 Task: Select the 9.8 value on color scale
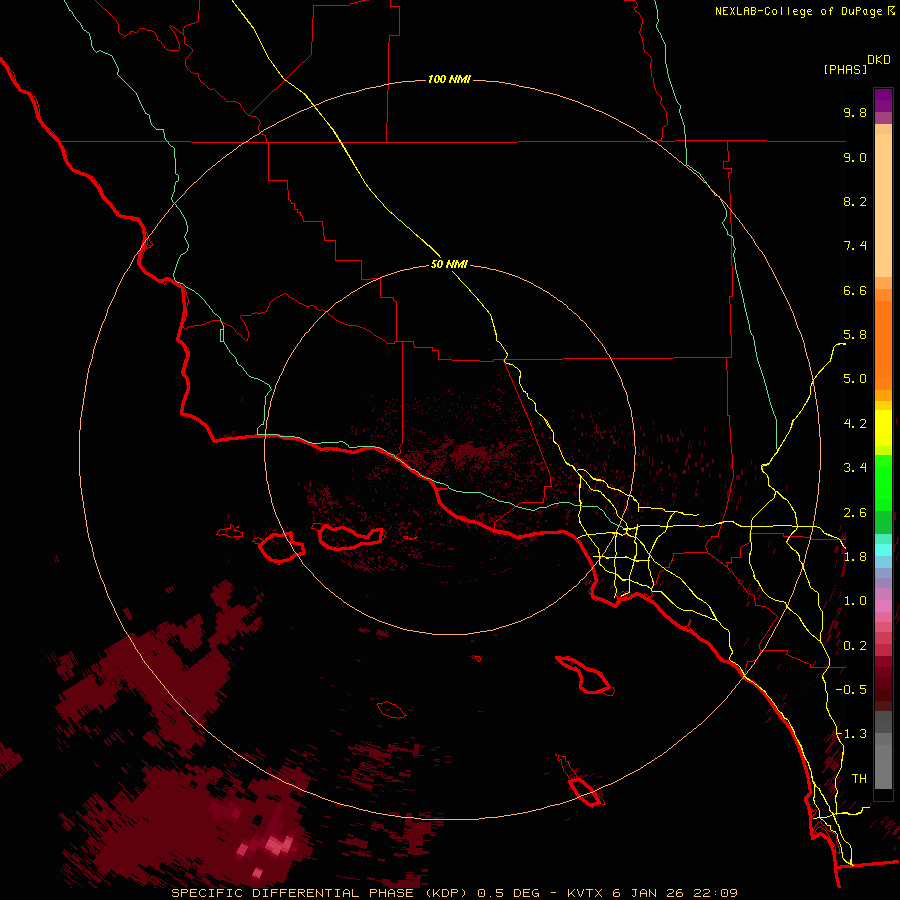[855, 112]
